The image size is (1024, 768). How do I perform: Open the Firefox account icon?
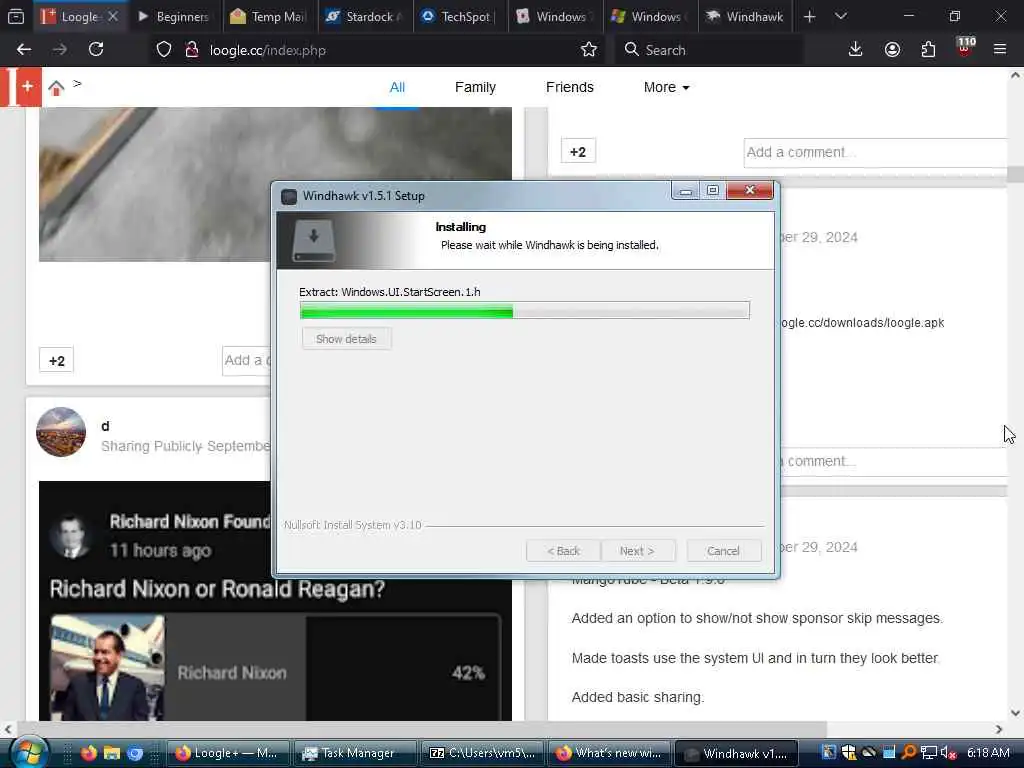tap(892, 50)
